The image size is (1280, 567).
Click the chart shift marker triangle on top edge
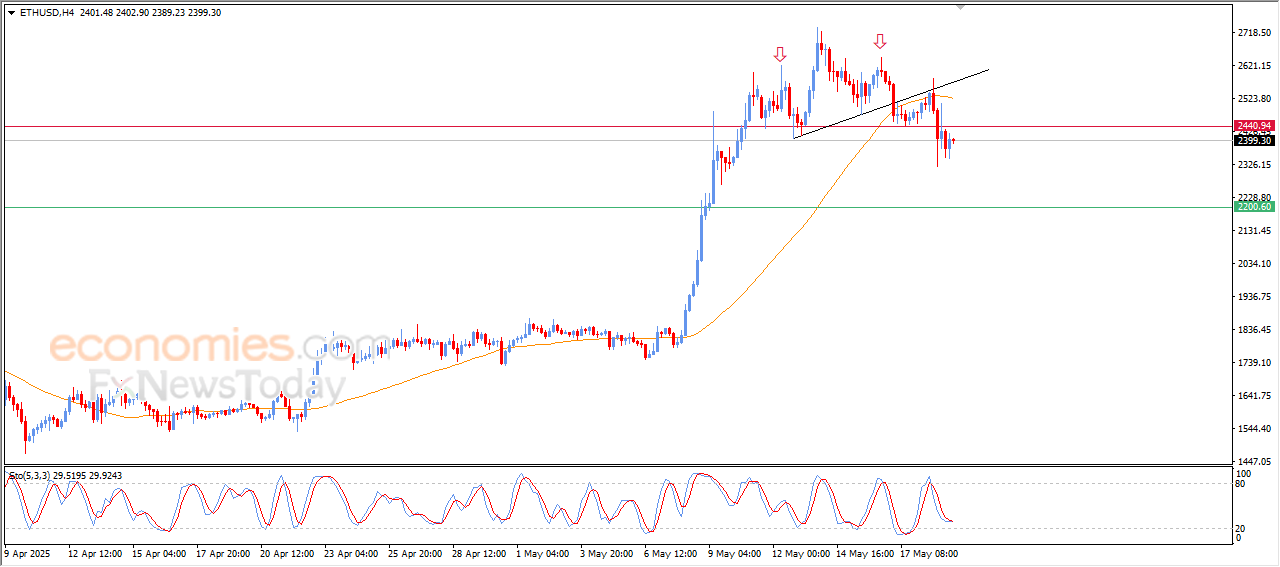pos(961,7)
